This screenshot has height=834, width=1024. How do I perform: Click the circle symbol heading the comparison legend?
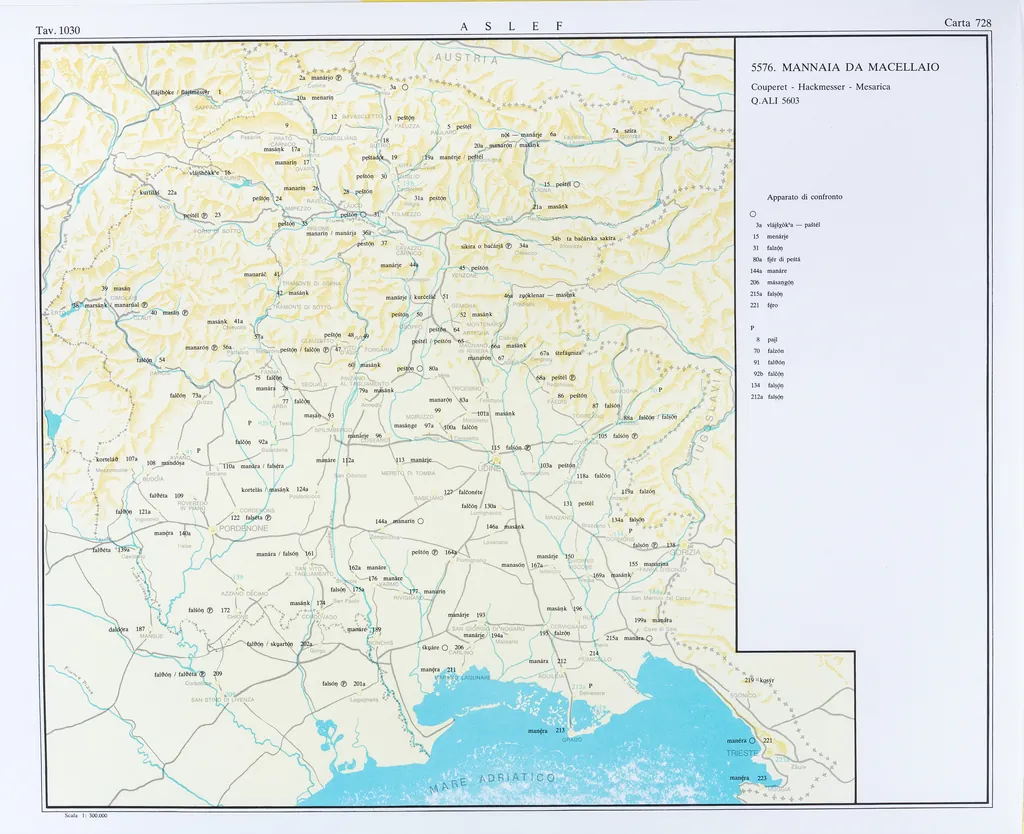(752, 213)
